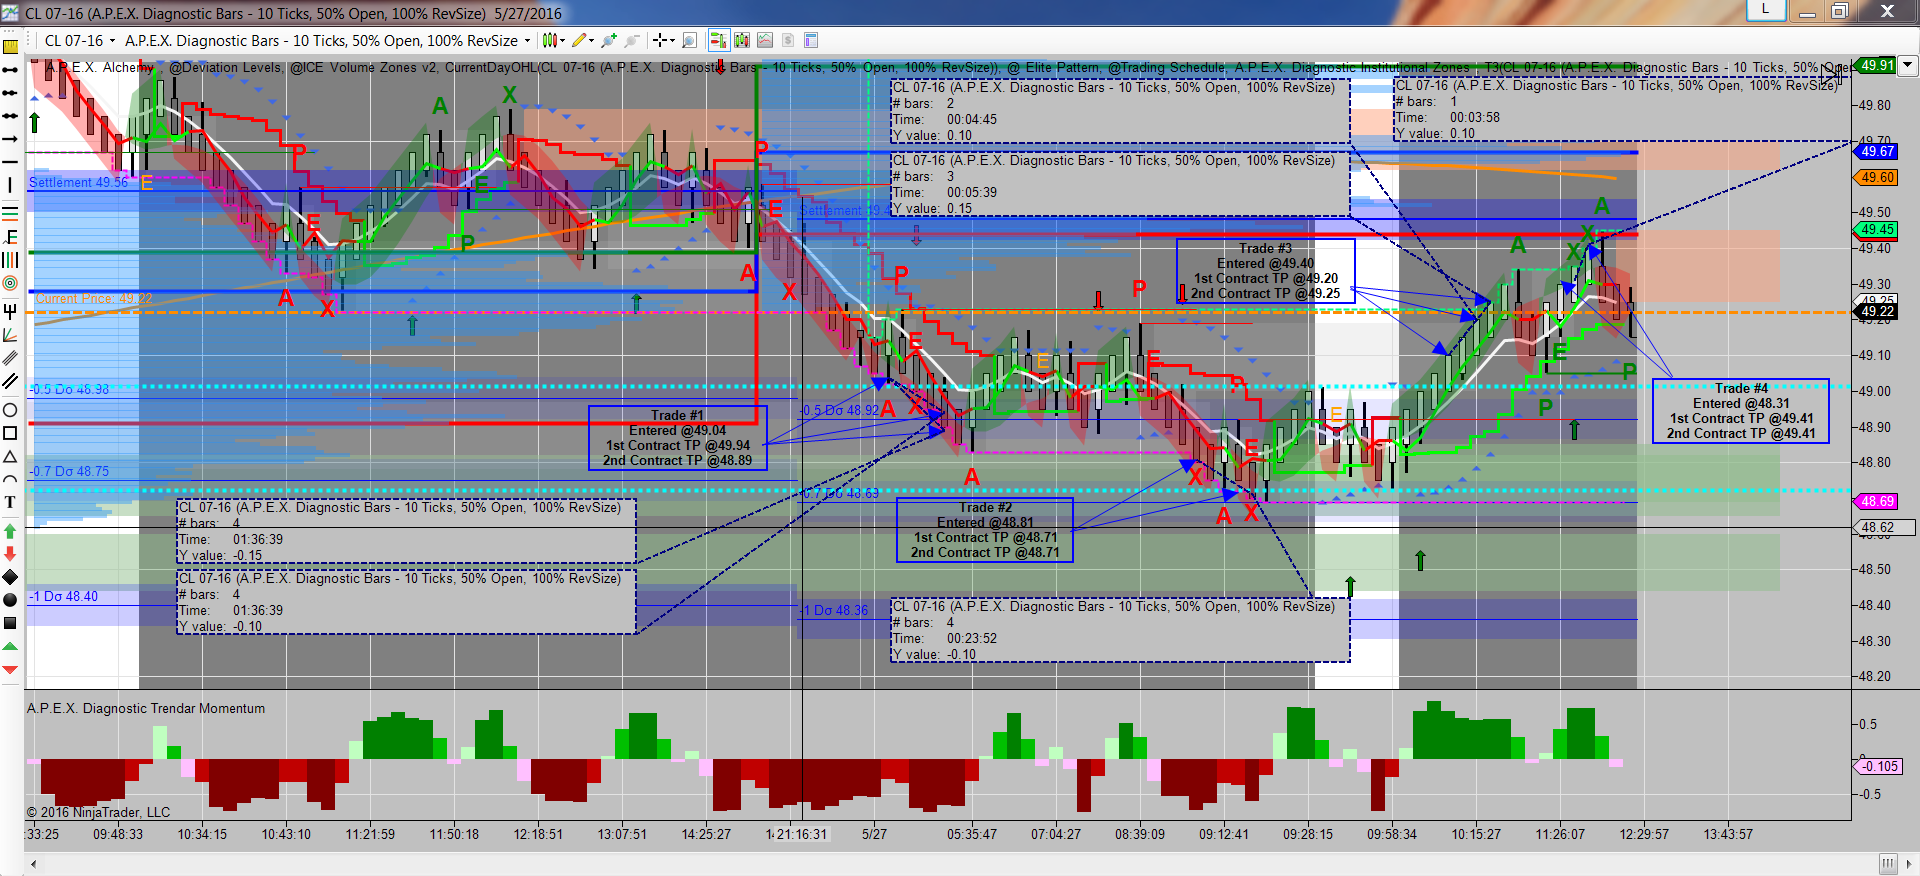This screenshot has width=1920, height=876.
Task: Expand the drawing tools pencil dropdown
Action: (592, 41)
